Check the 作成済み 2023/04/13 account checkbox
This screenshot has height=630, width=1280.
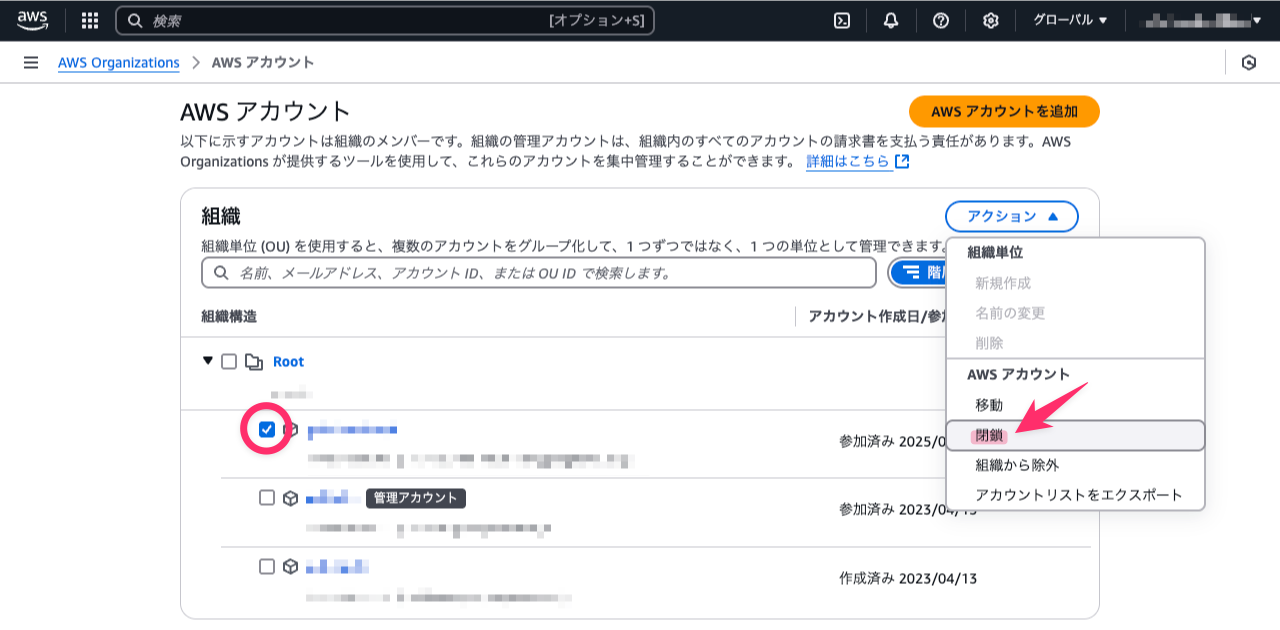pos(267,566)
